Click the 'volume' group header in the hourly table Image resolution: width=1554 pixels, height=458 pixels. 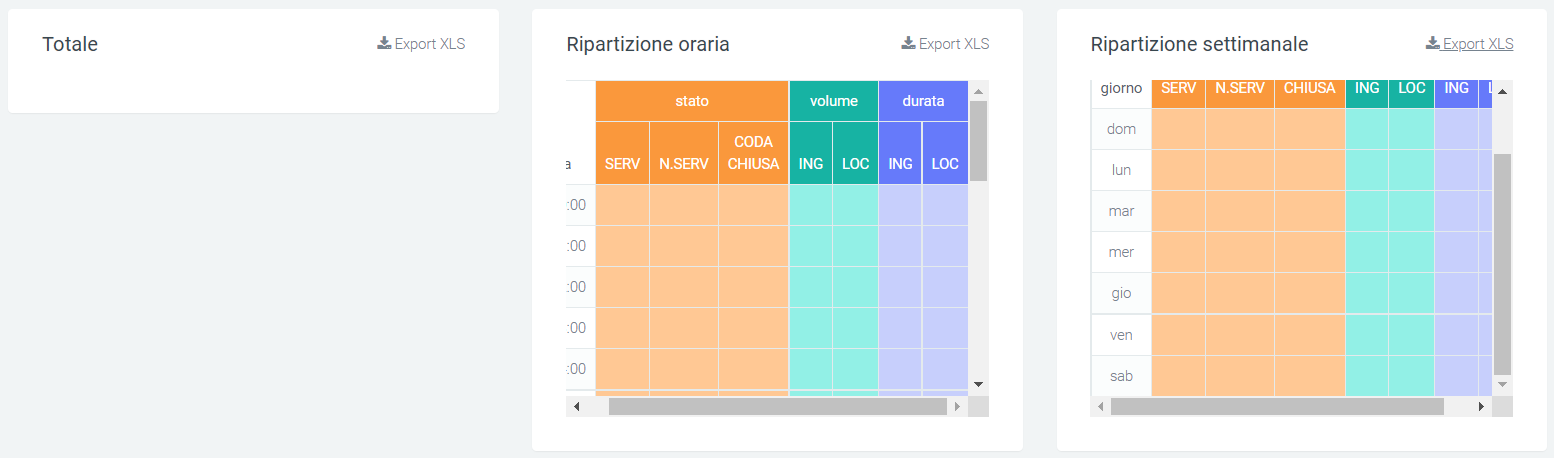(834, 101)
